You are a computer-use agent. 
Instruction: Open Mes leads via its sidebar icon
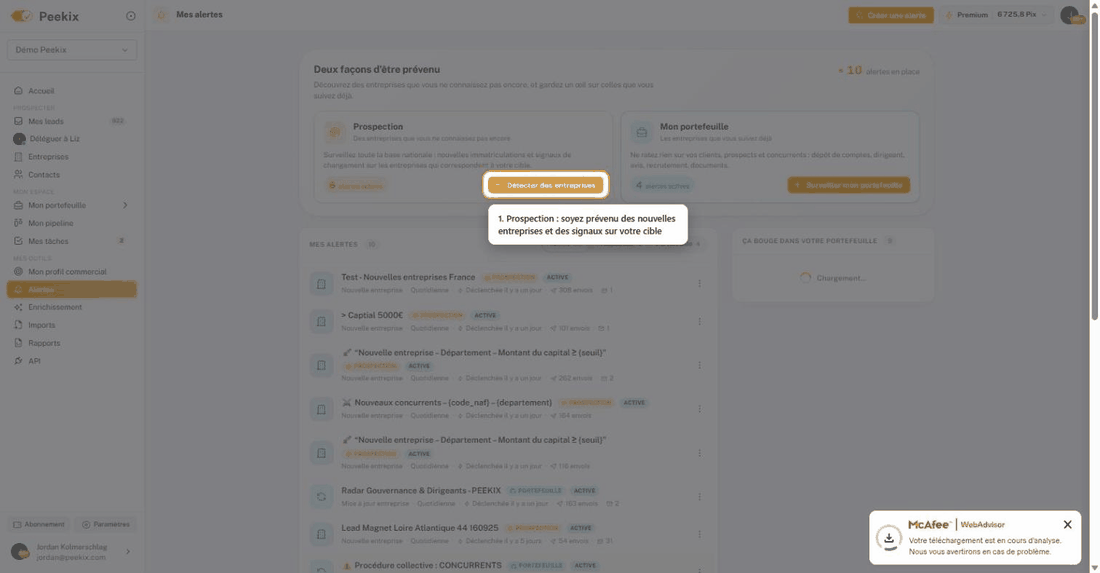pos(18,121)
